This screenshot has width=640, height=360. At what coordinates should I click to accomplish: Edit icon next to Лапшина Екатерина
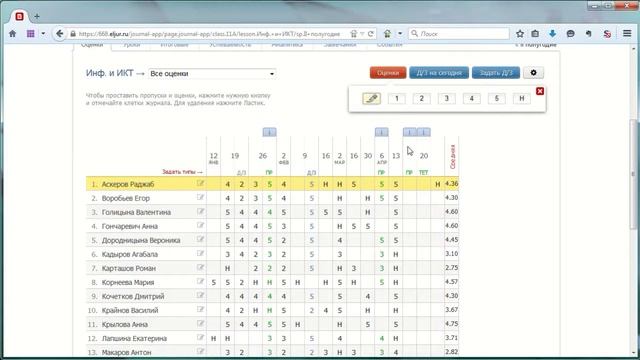point(200,338)
